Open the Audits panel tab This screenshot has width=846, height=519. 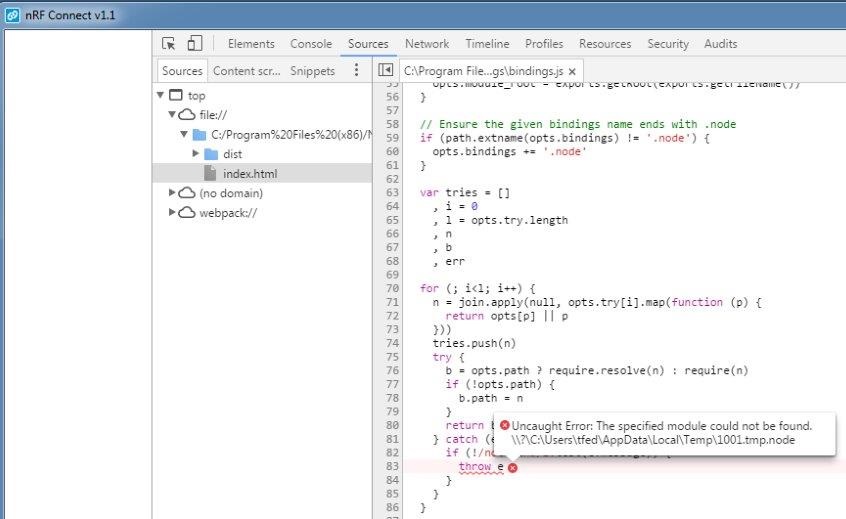pos(720,44)
